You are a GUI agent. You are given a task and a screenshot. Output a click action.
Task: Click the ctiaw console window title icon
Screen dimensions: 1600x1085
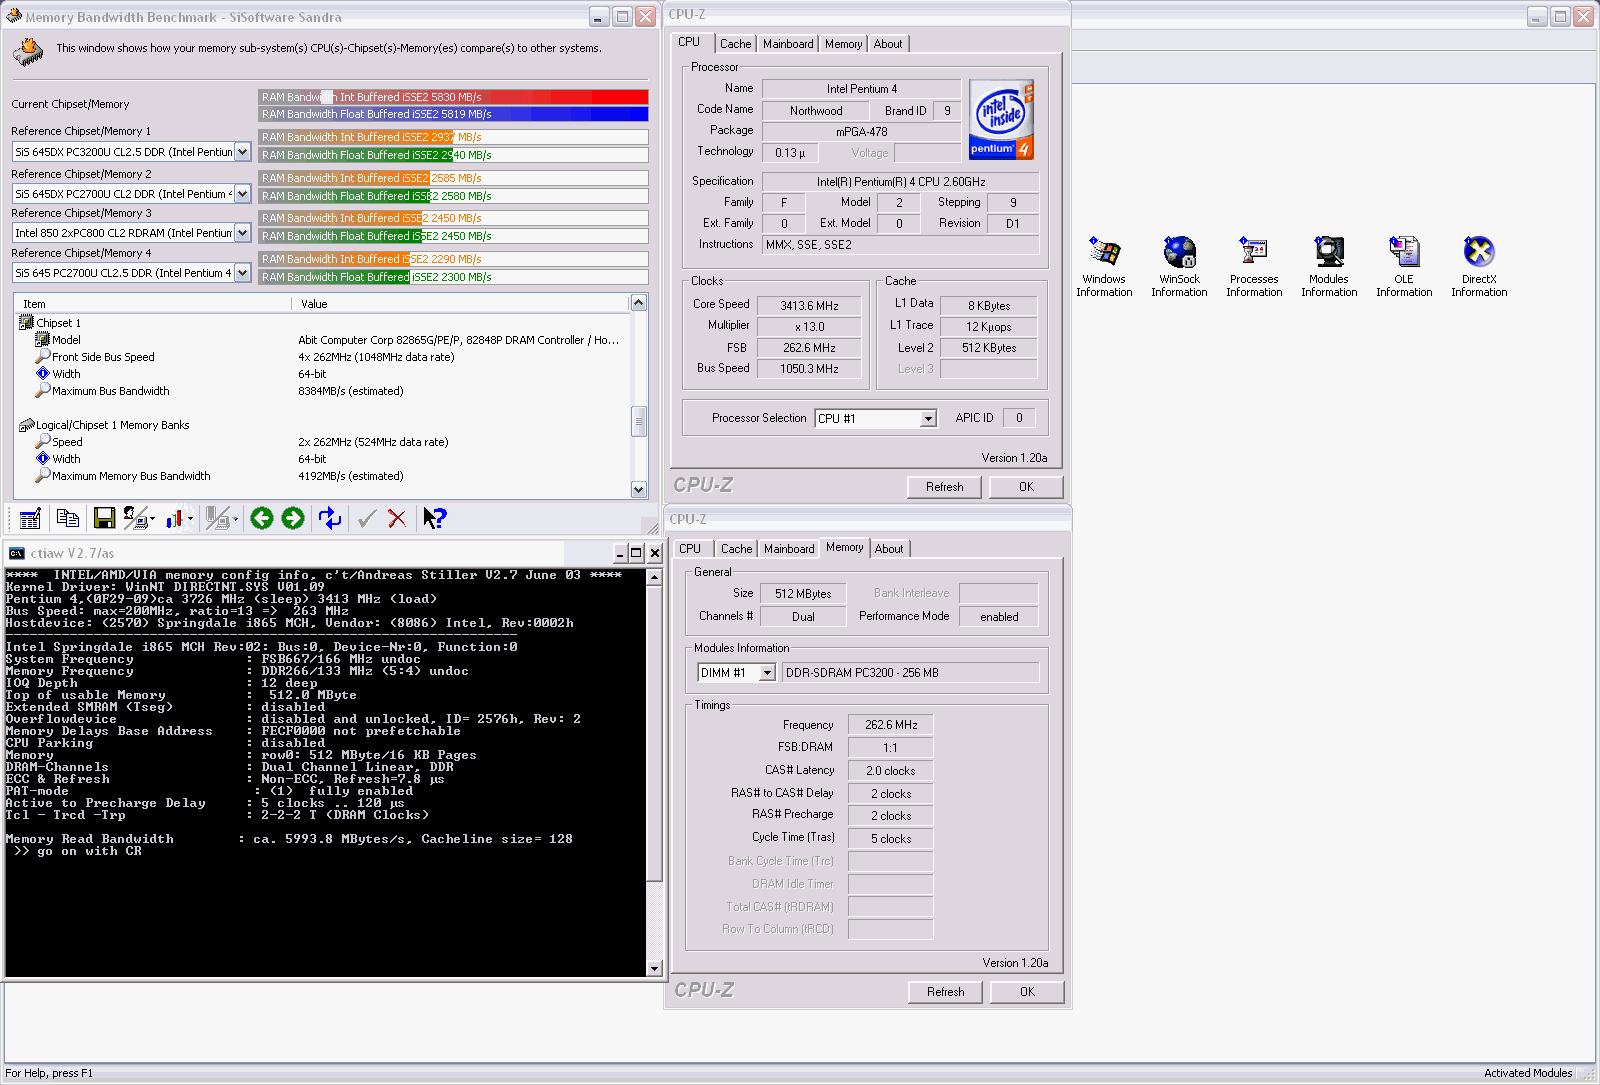tap(17, 553)
